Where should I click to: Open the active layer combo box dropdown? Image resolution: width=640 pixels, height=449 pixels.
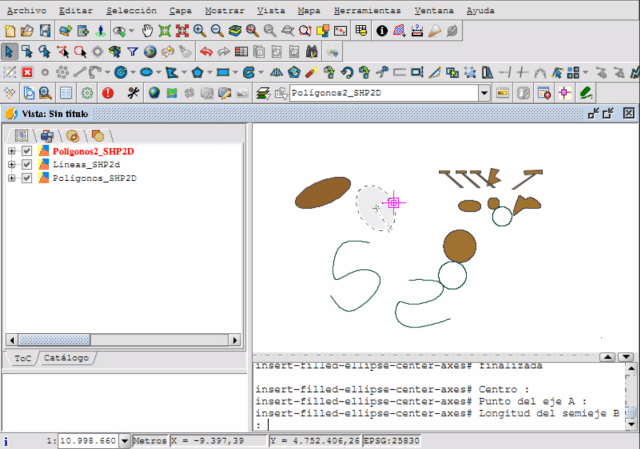485,92
